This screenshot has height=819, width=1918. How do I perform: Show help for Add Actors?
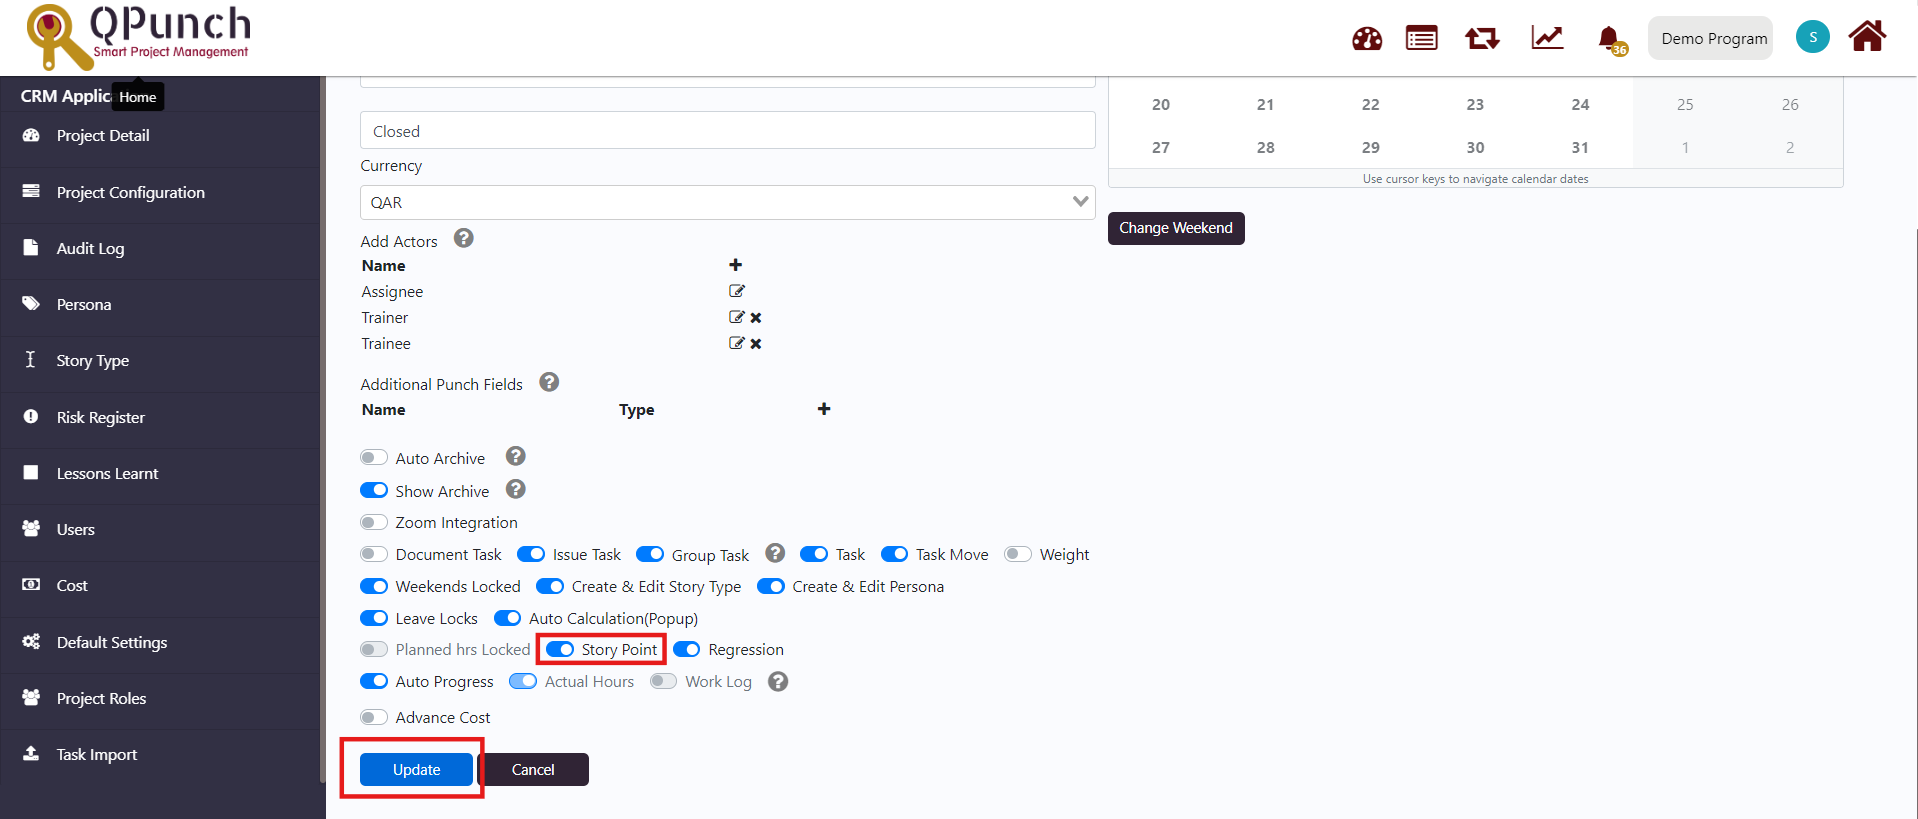464,238
